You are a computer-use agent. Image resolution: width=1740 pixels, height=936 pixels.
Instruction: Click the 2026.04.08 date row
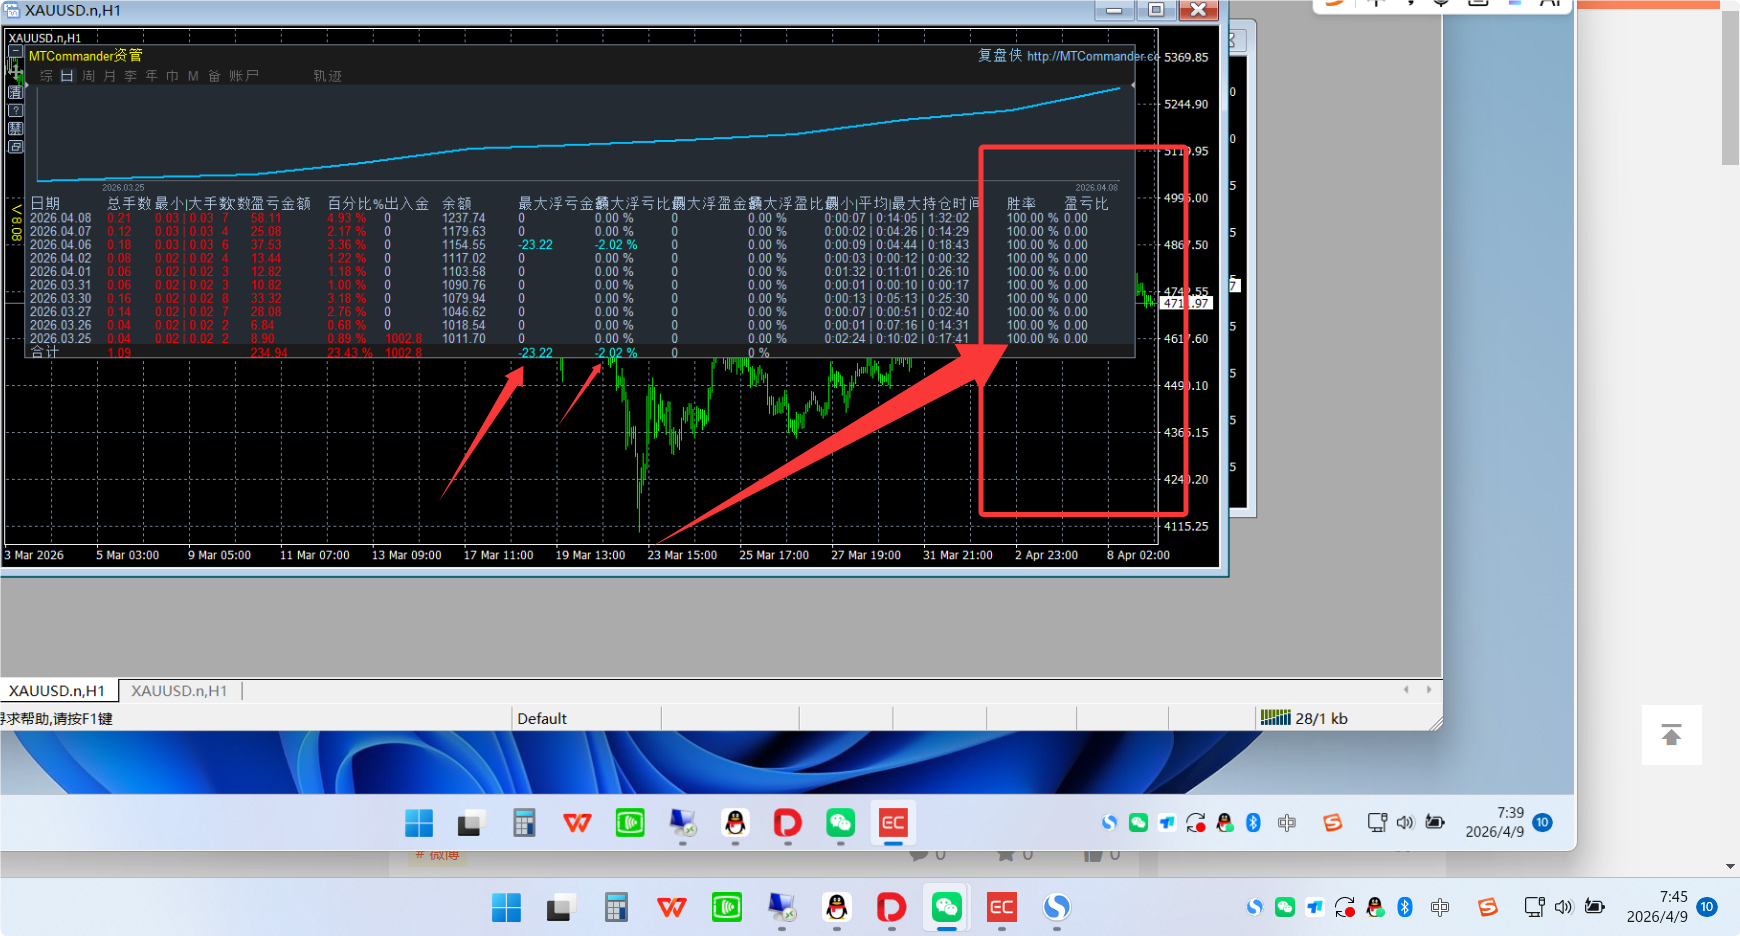60,218
